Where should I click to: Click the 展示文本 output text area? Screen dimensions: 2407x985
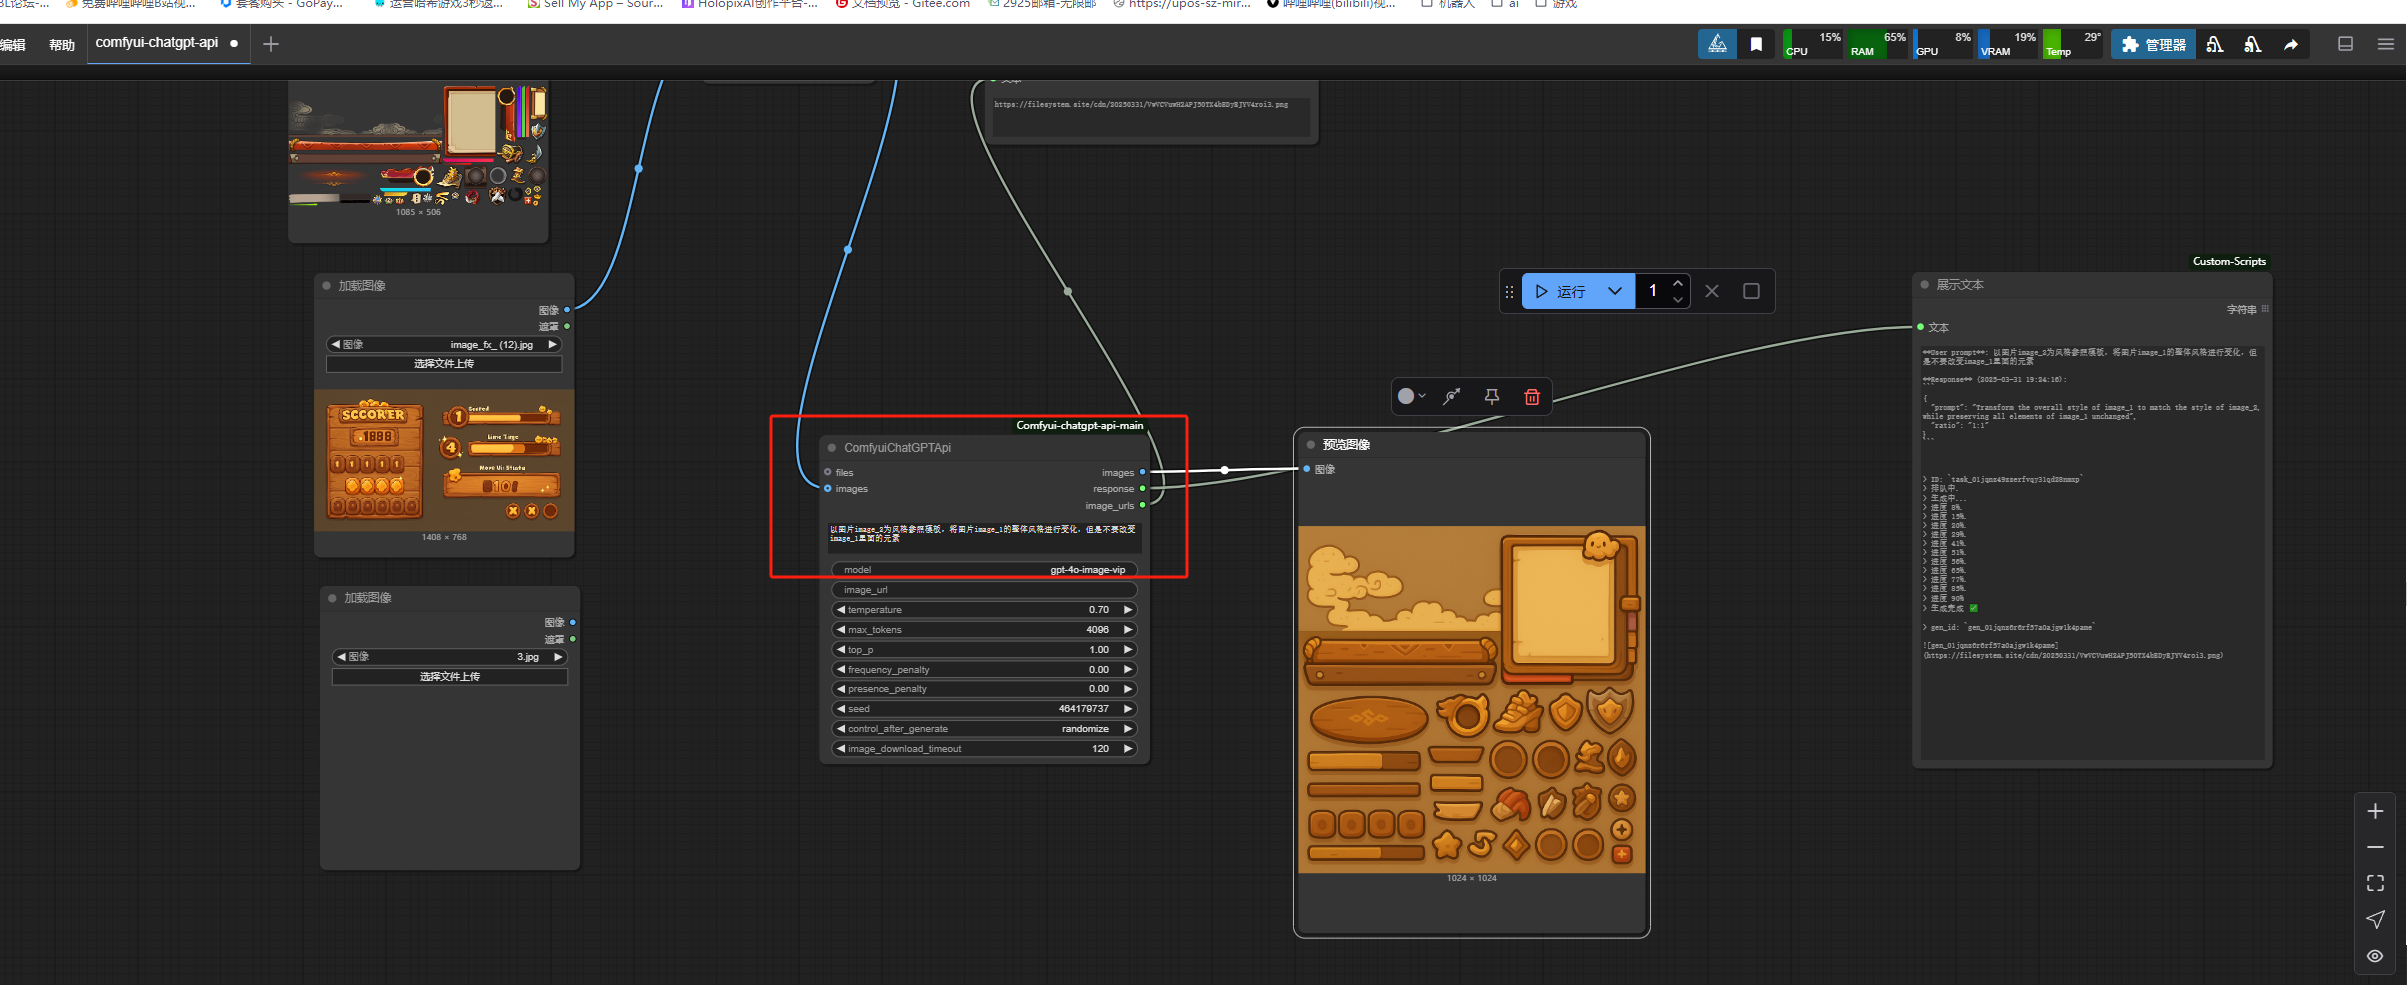2092,552
